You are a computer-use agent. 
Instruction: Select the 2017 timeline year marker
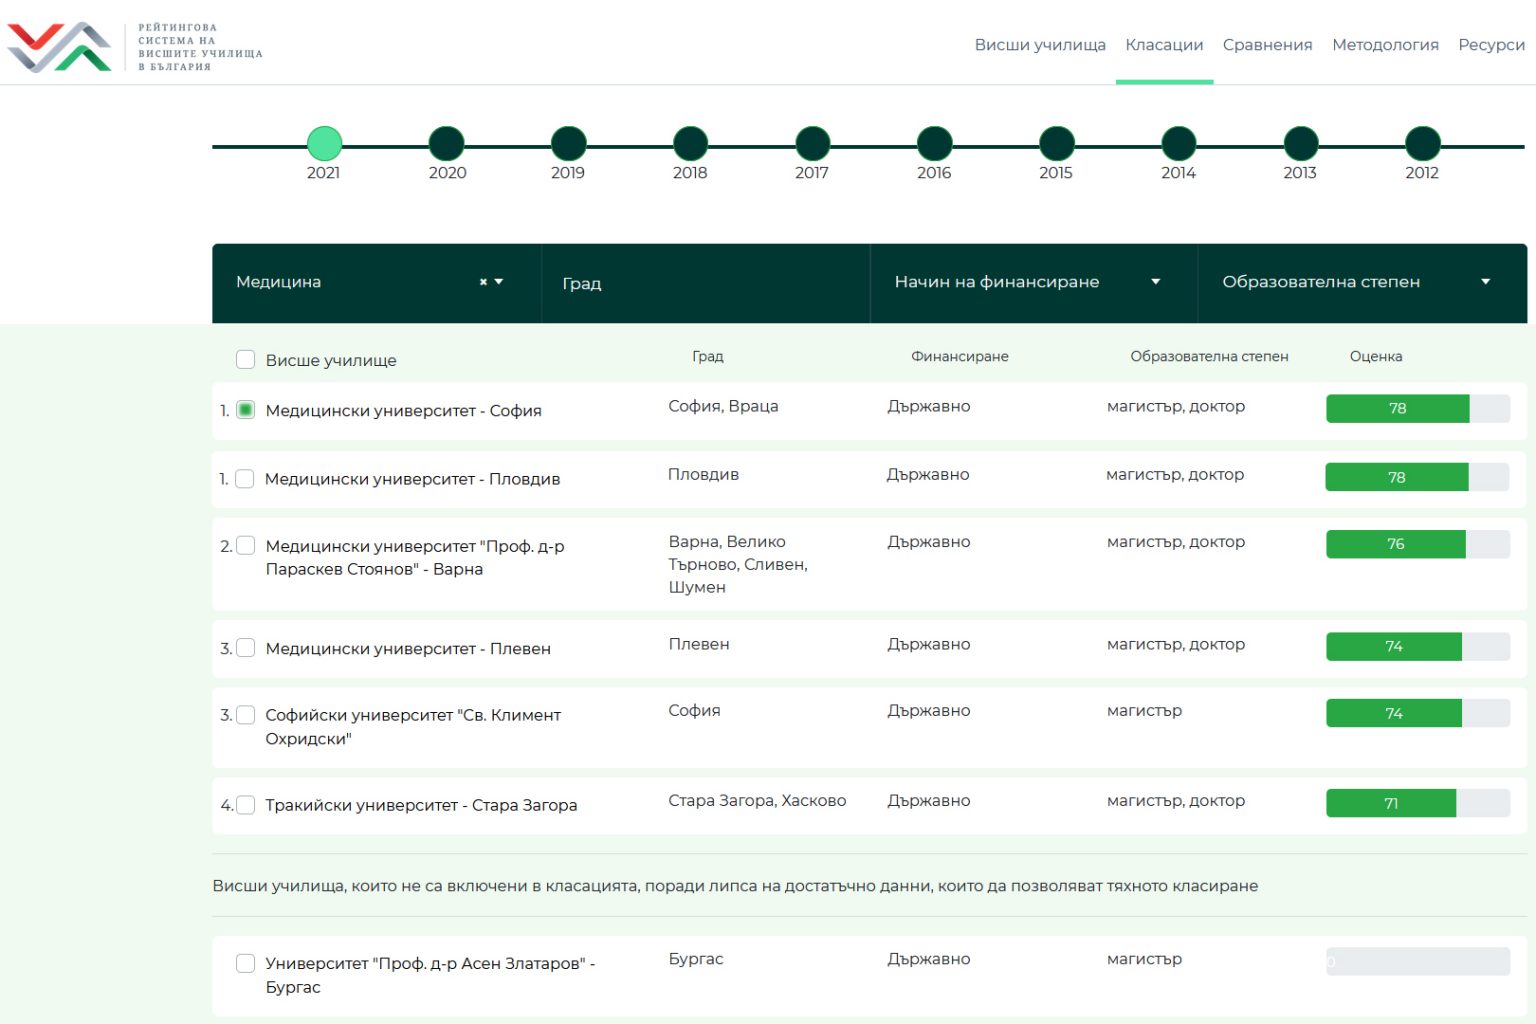pyautogui.click(x=812, y=144)
